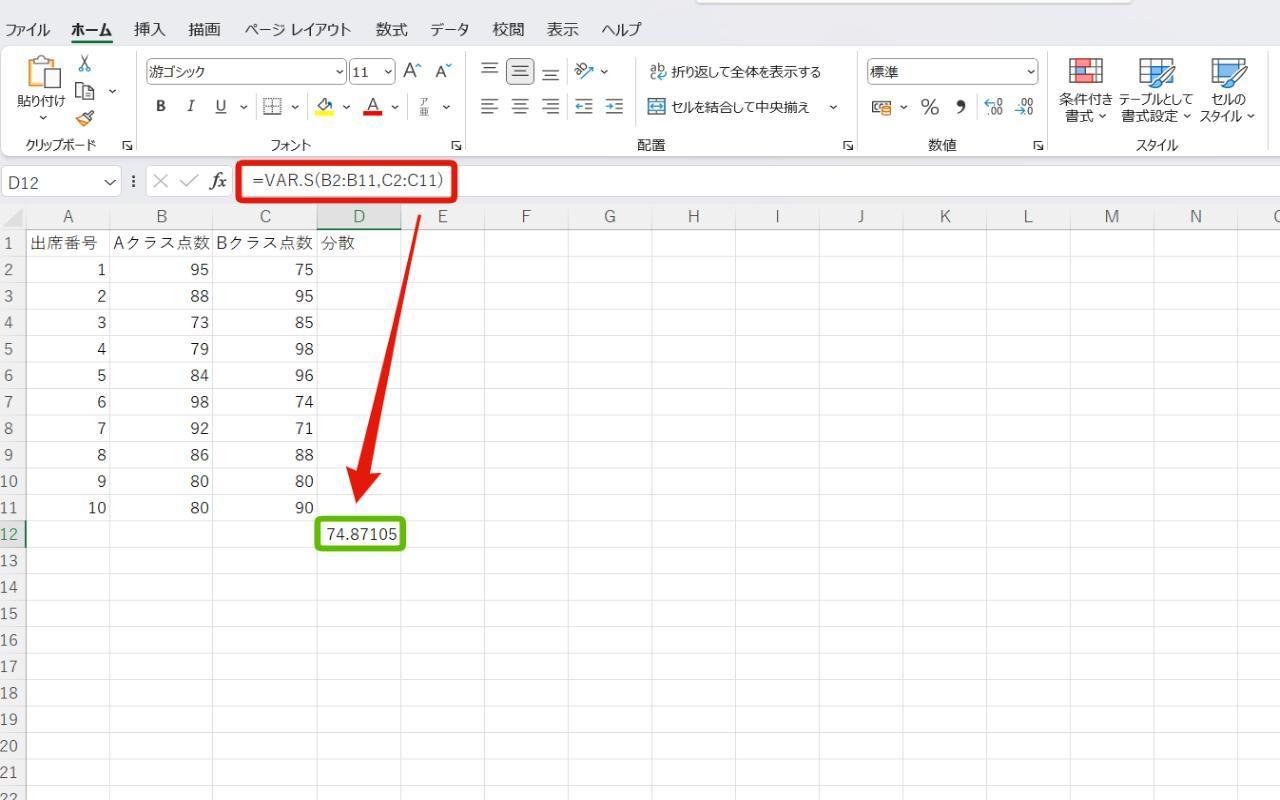
Task: Open the データ tab
Action: point(449,29)
